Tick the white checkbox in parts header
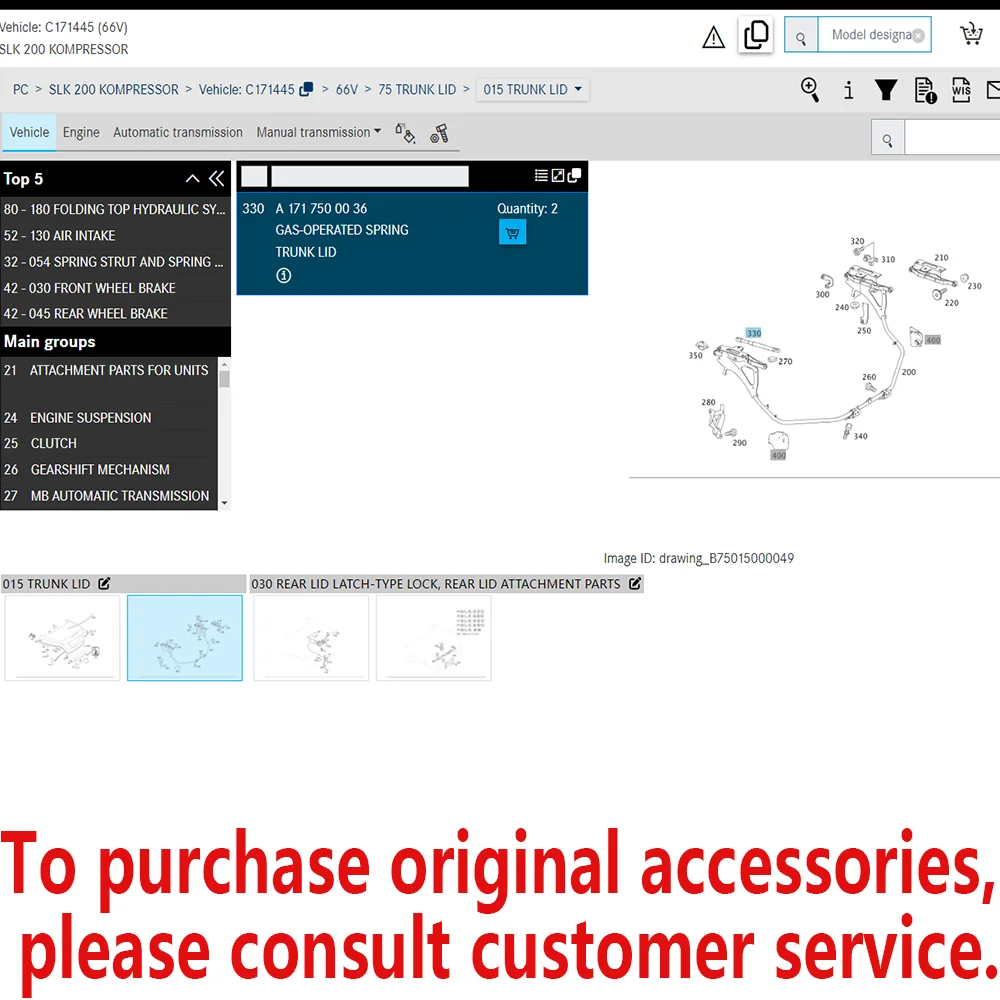This screenshot has height=1000, width=1000. [x=254, y=177]
